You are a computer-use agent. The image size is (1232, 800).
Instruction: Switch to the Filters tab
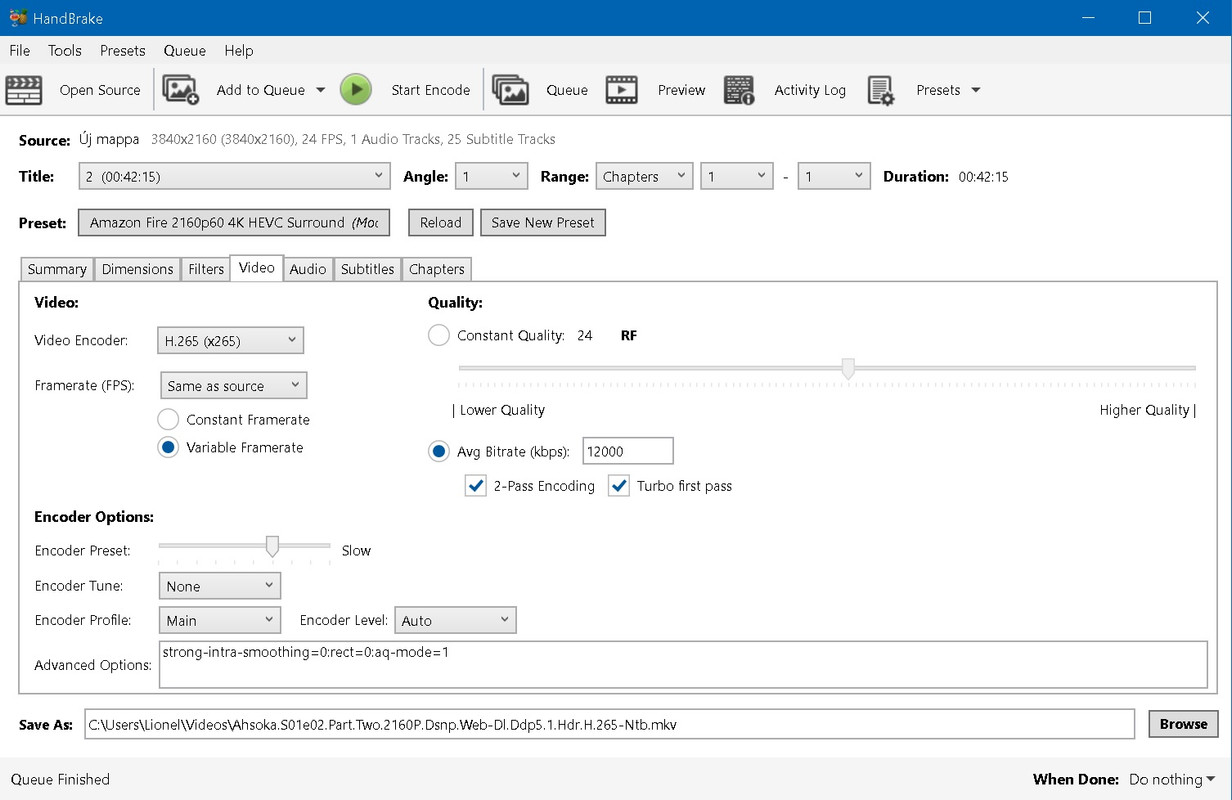(206, 269)
